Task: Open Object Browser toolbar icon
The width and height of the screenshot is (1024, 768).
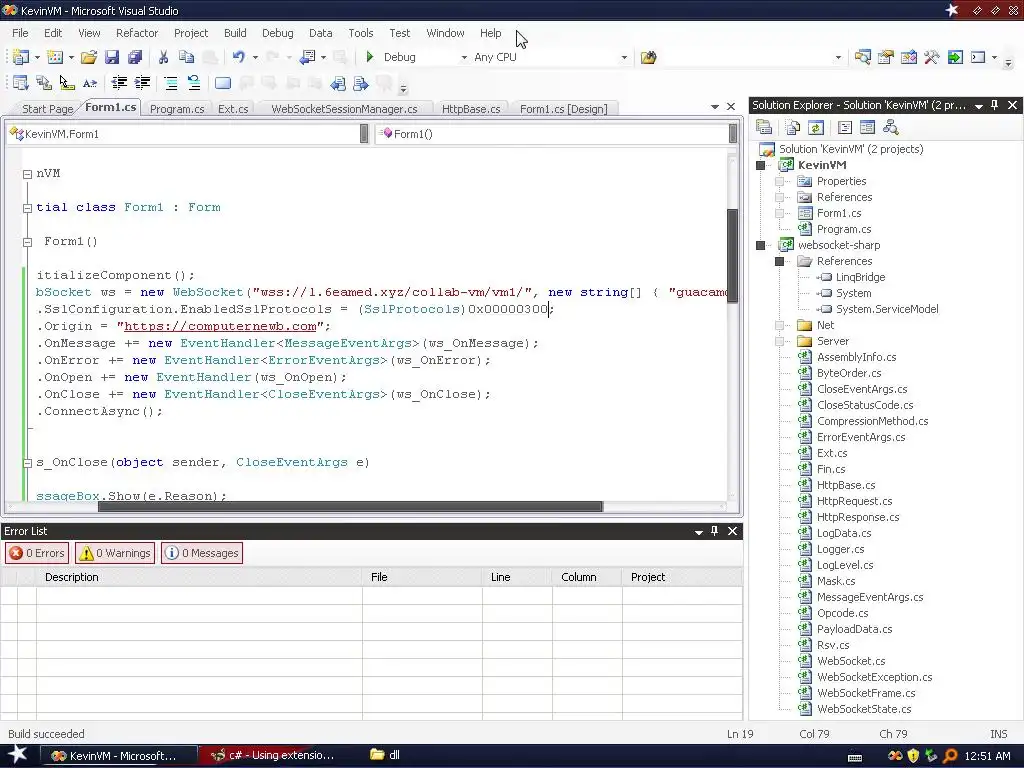Action: (908, 57)
